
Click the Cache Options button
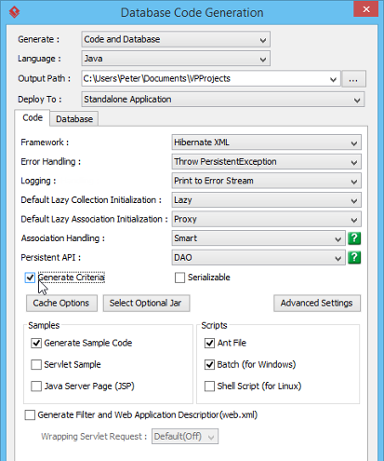(x=62, y=303)
